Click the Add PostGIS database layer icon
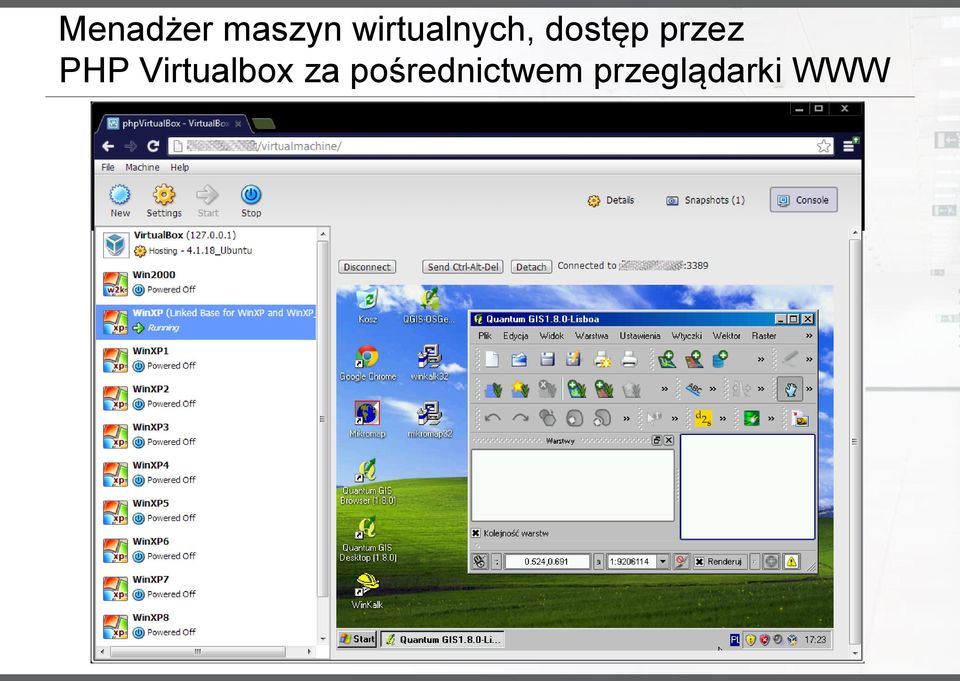The height and width of the screenshot is (681, 960). click(x=721, y=359)
